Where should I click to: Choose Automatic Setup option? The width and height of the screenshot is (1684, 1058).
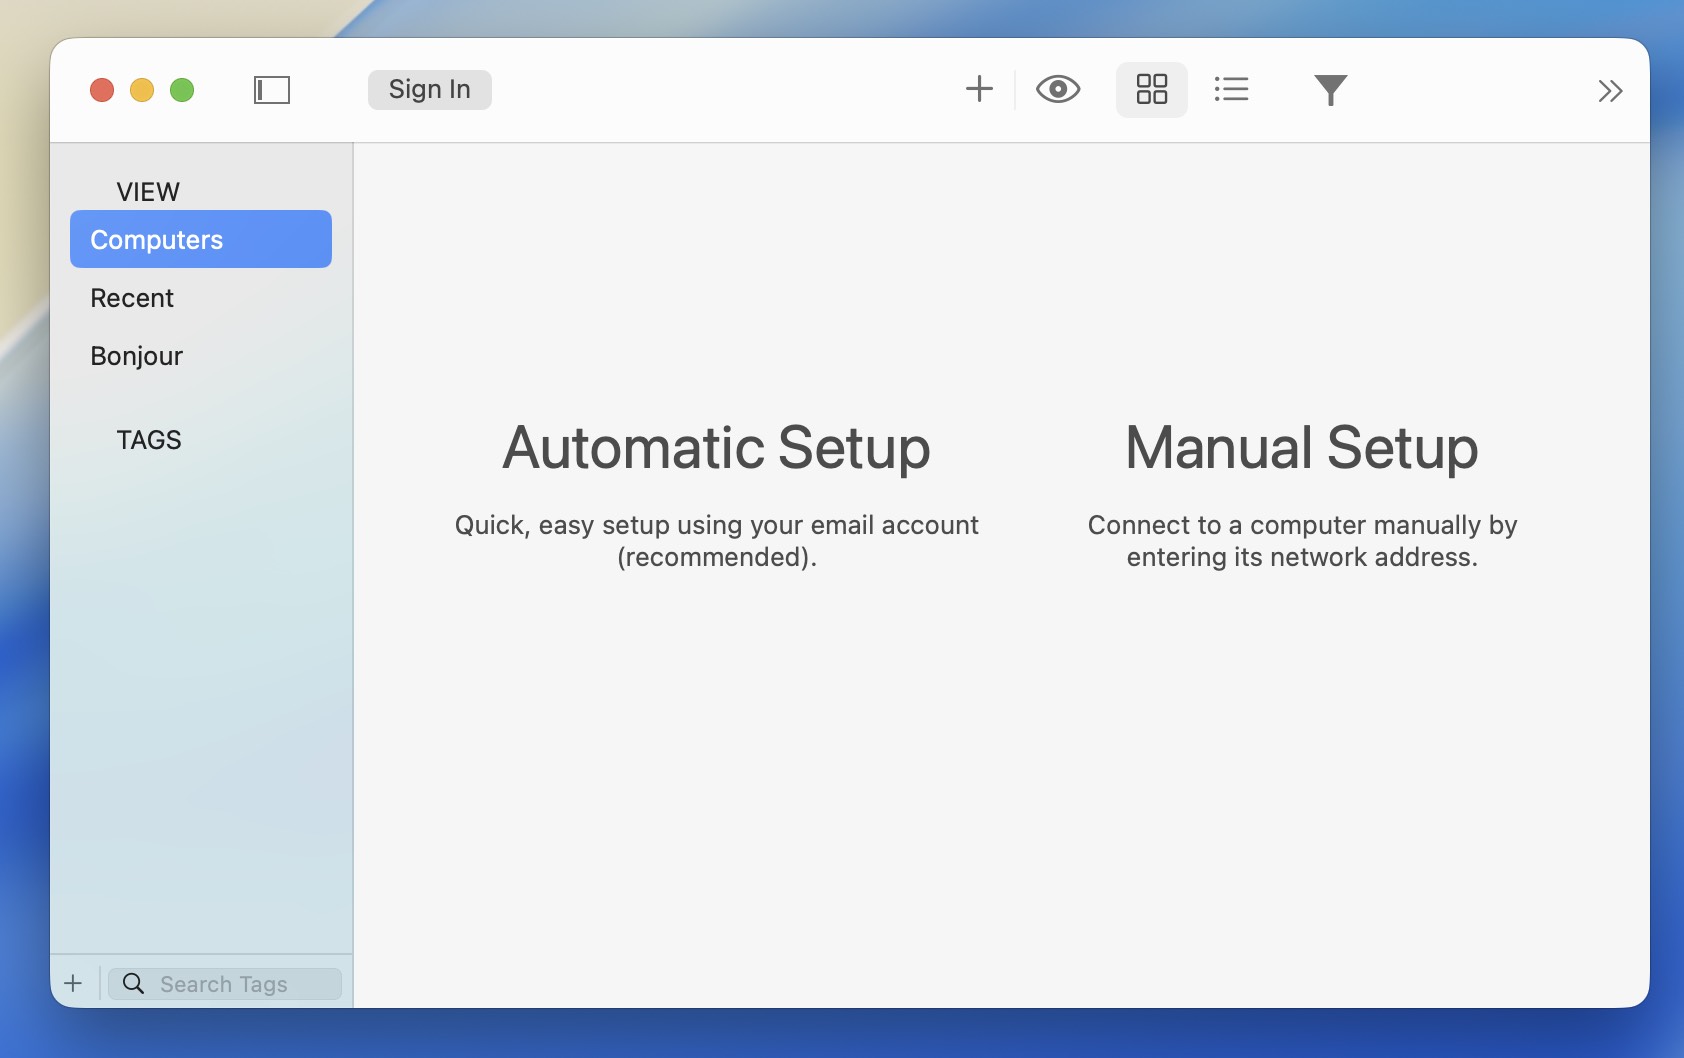pyautogui.click(x=716, y=447)
